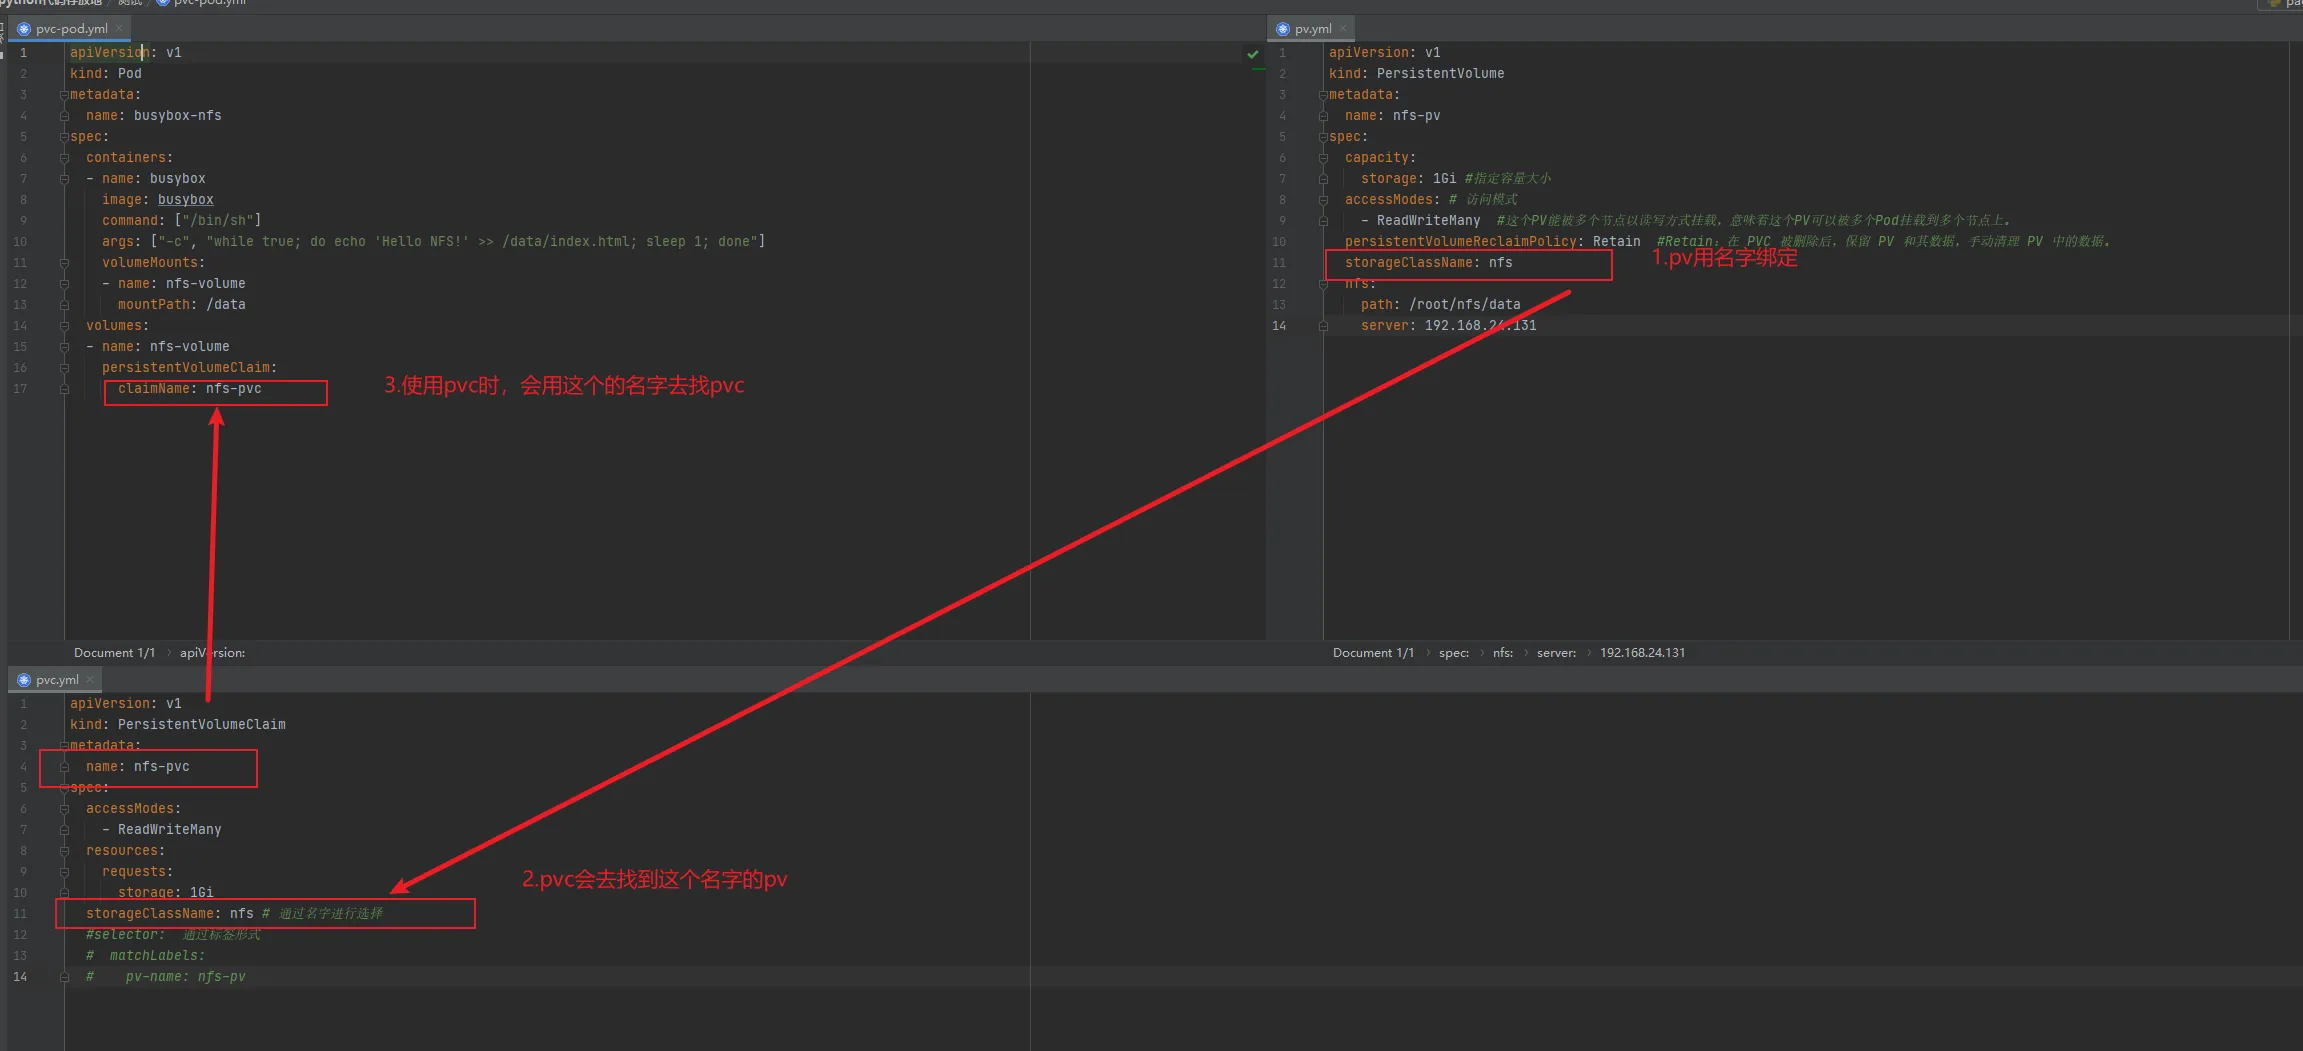The width and height of the screenshot is (2303, 1051).
Task: Click line number 11 in pvc.yml gutter
Action: (20, 914)
